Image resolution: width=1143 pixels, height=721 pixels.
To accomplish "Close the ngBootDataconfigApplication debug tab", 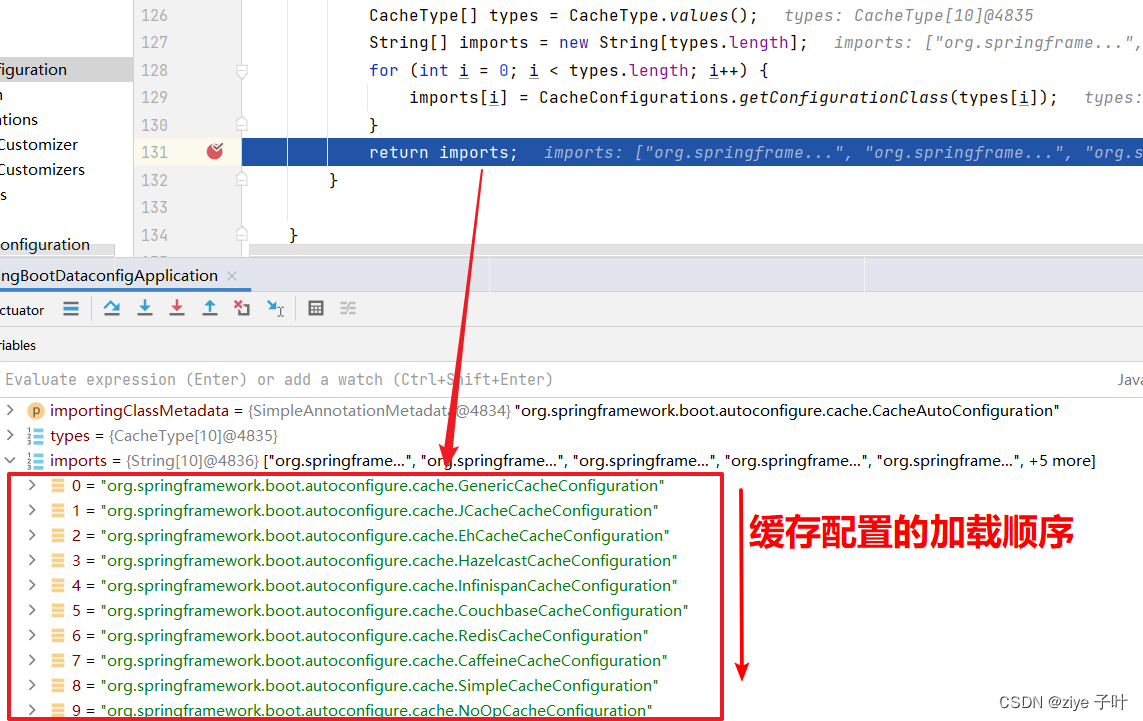I will click(232, 276).
